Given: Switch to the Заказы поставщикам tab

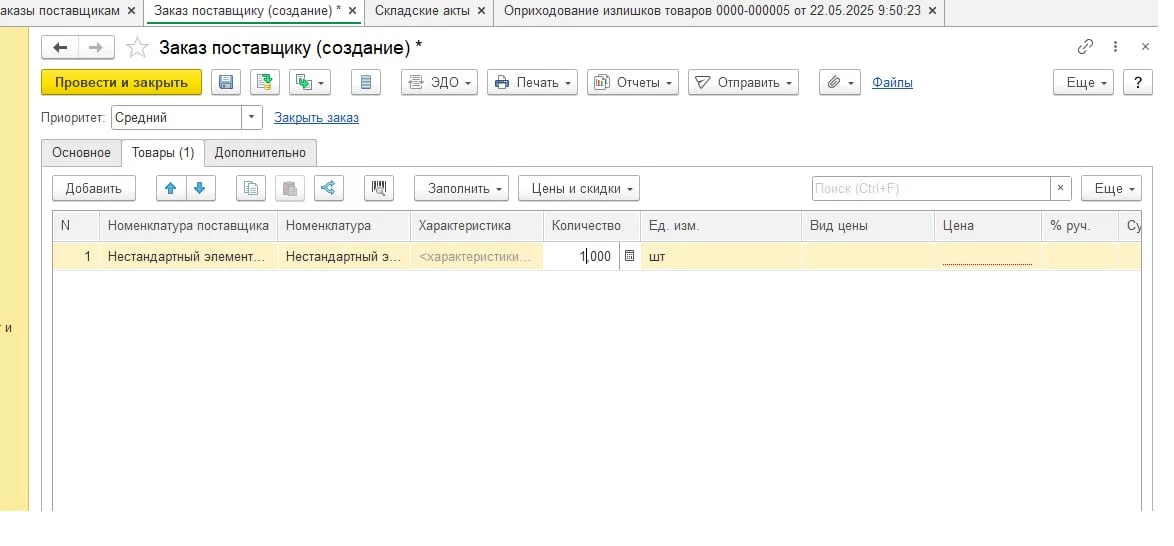Looking at the screenshot, I should (x=60, y=10).
